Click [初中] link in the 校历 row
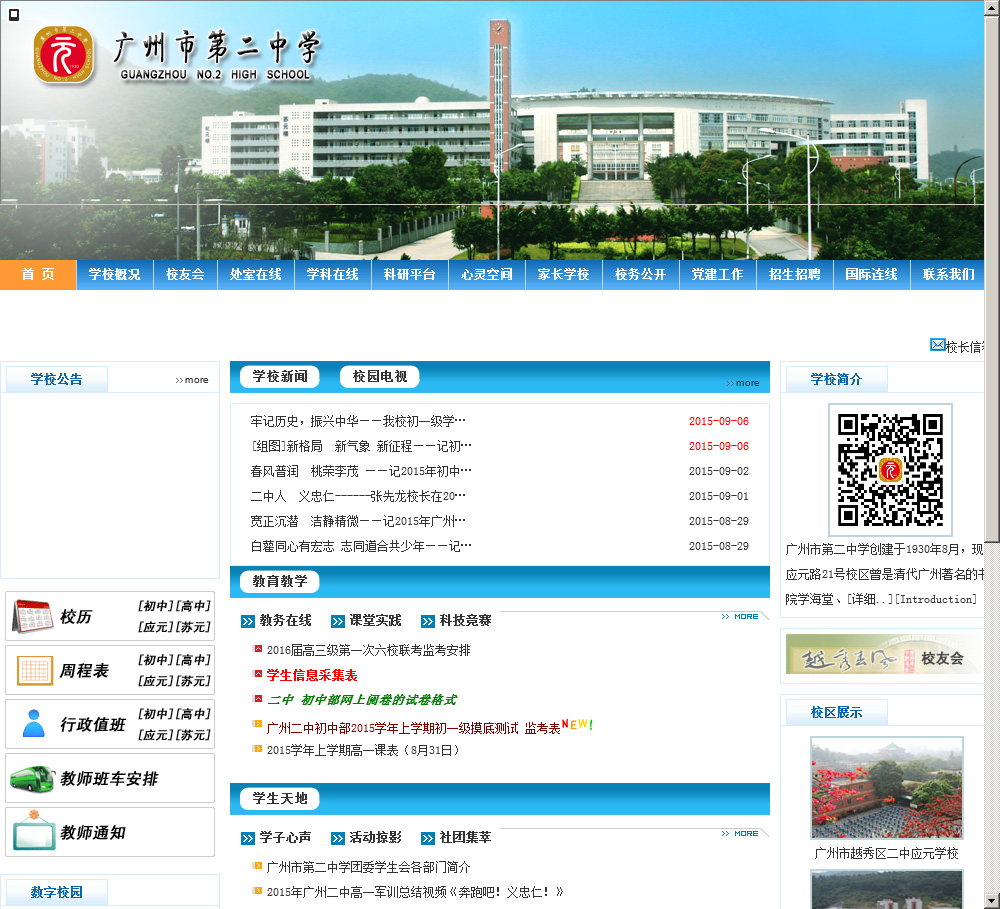This screenshot has width=1000, height=909. [x=156, y=606]
